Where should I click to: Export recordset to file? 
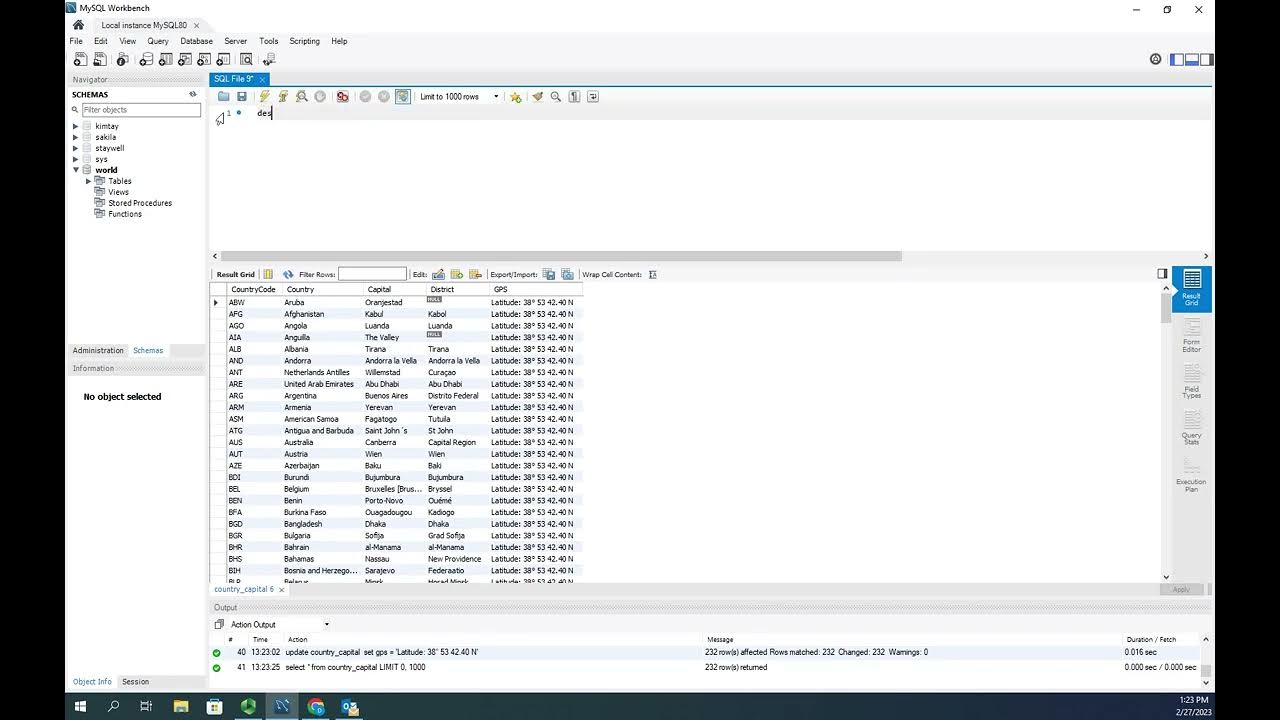coord(549,274)
